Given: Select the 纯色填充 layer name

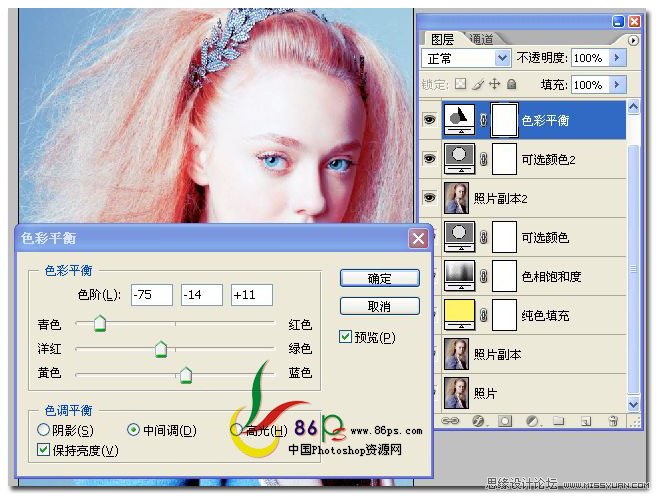Looking at the screenshot, I should click(x=546, y=316).
